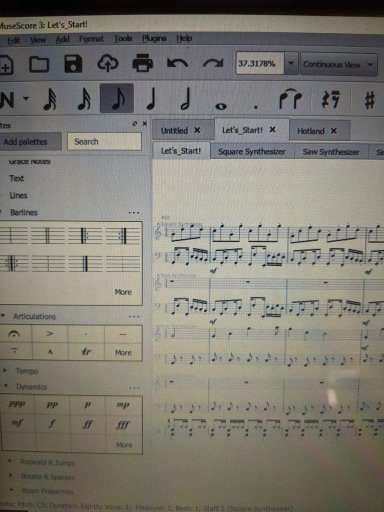
Task: Open the Plugins menu
Action: 154,39
